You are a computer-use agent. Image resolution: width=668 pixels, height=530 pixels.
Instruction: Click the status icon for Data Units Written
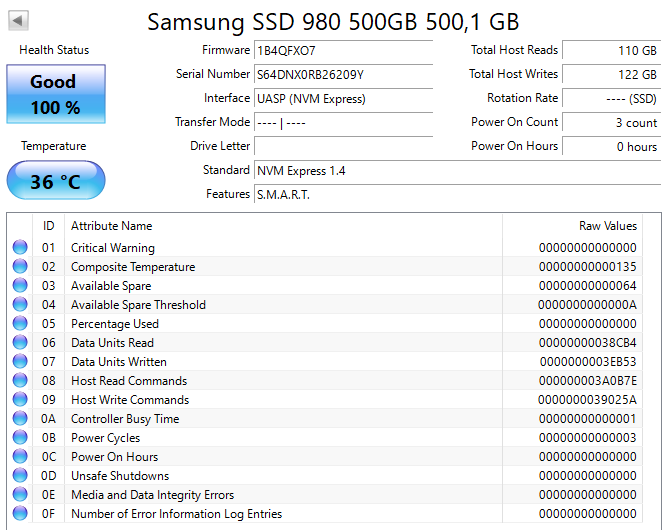(x=20, y=362)
